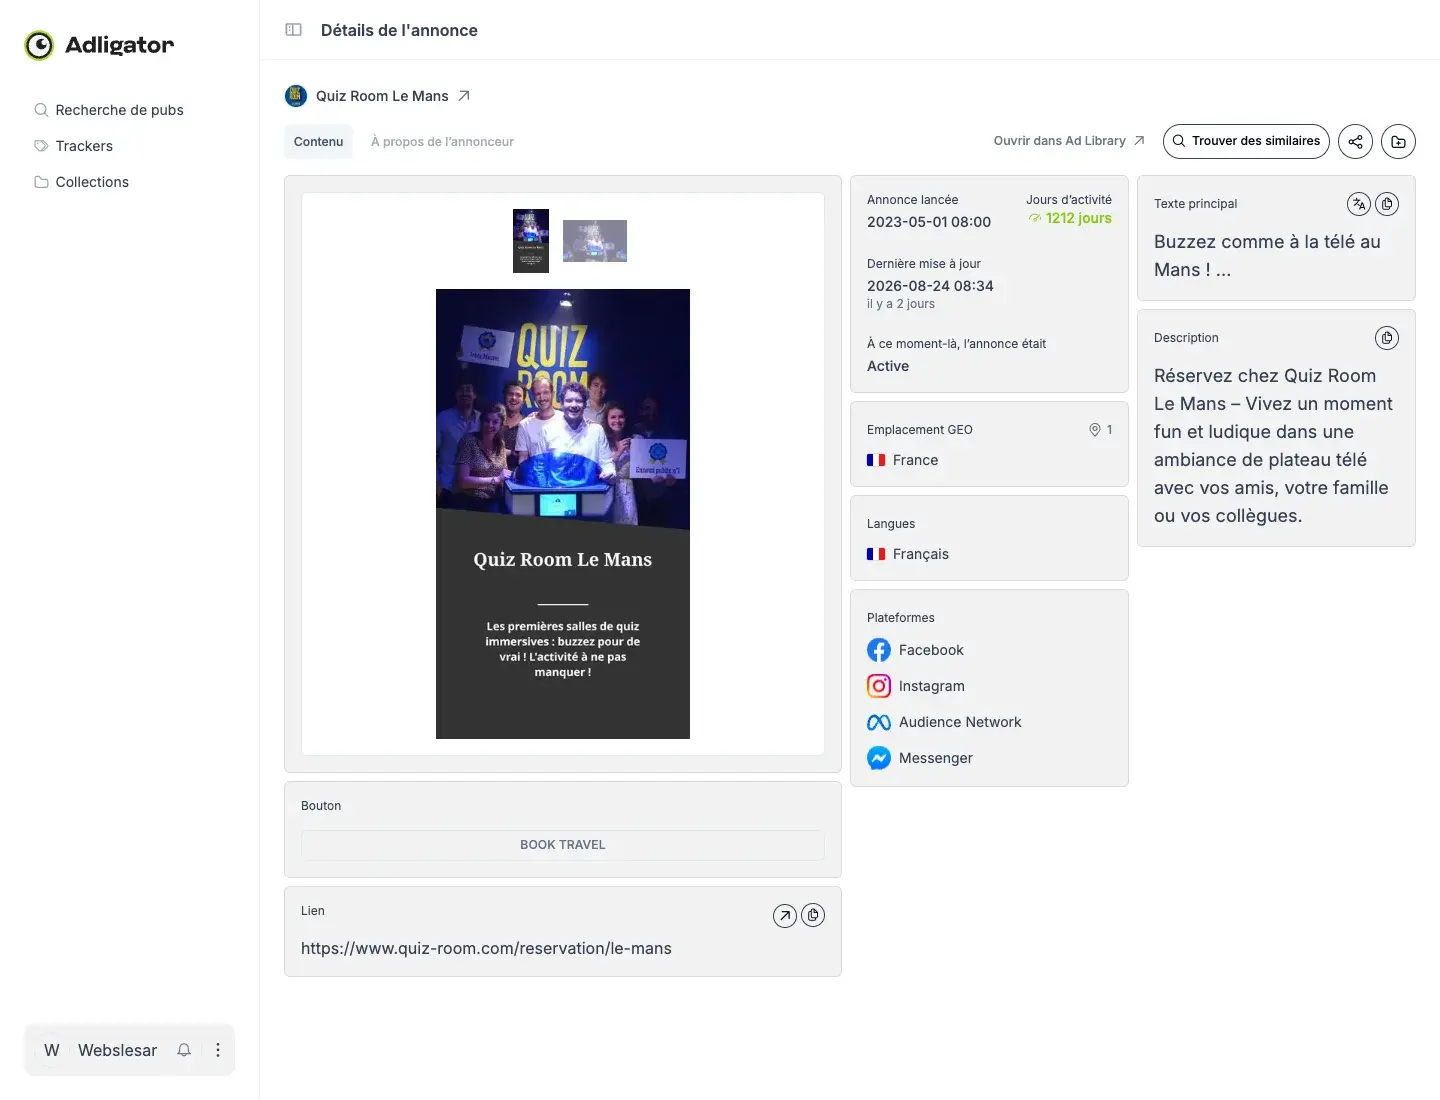Switch to À propos de l'annonceur tab
Viewport: 1440px width, 1100px height.
(x=442, y=142)
